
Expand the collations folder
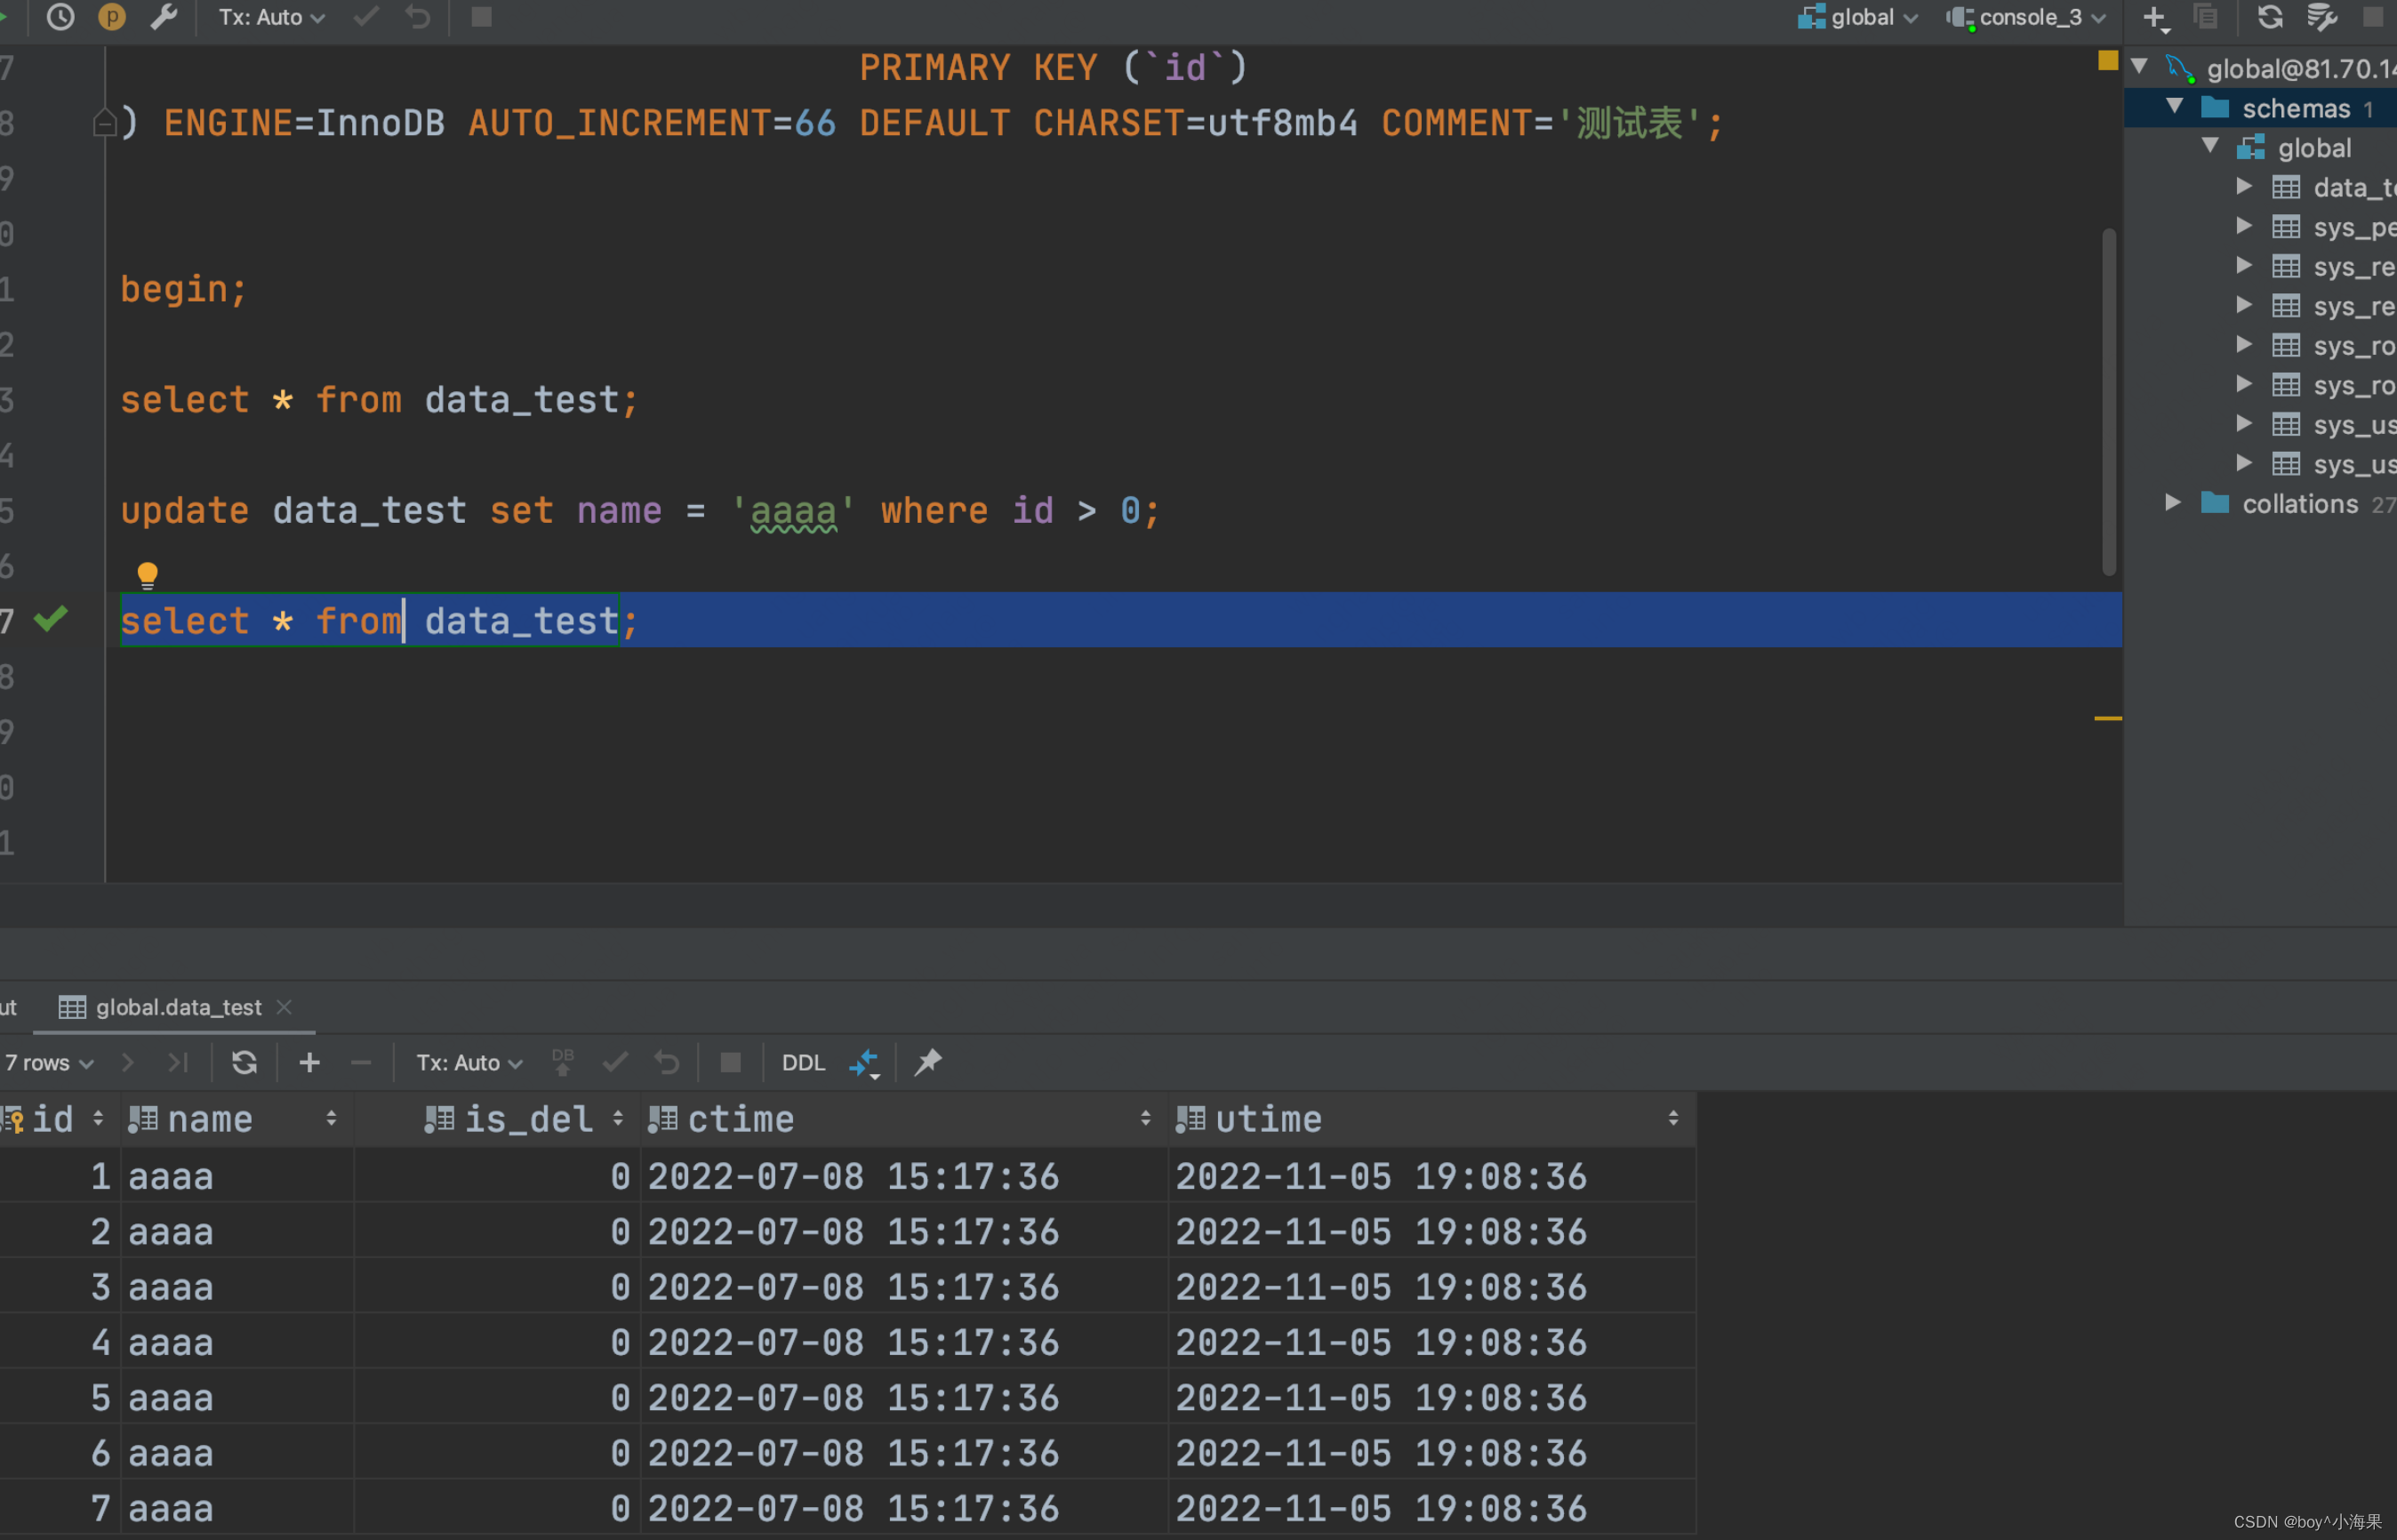[x=2172, y=503]
